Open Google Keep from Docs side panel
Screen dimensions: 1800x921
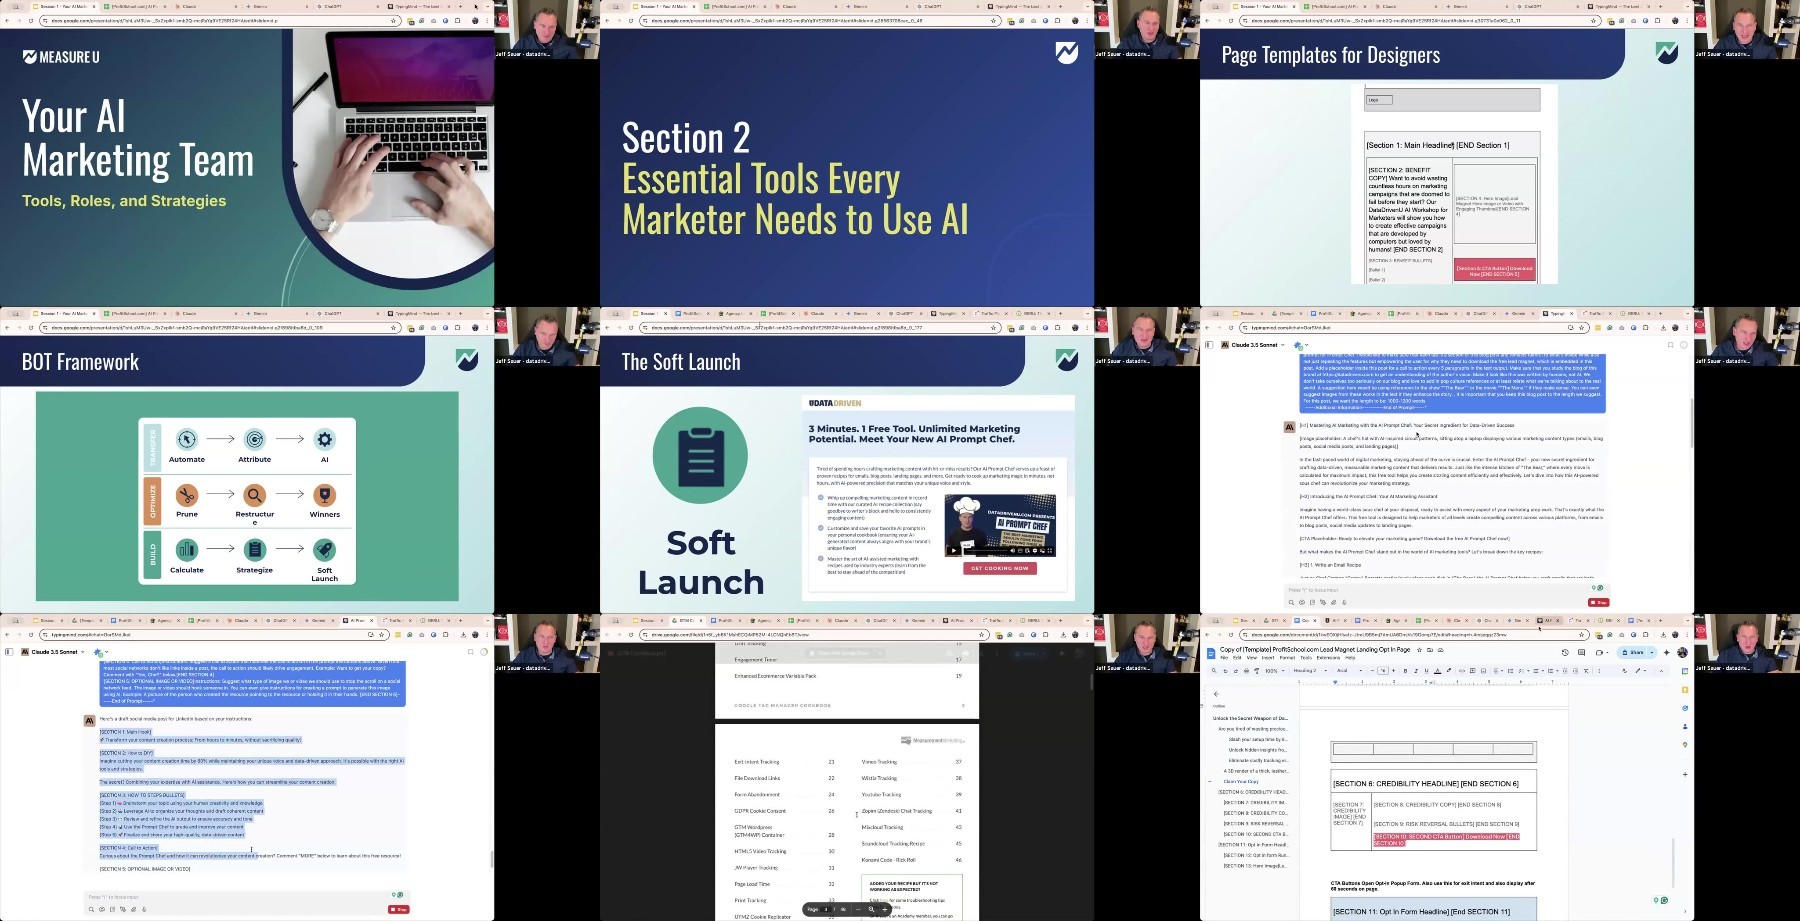(1685, 690)
